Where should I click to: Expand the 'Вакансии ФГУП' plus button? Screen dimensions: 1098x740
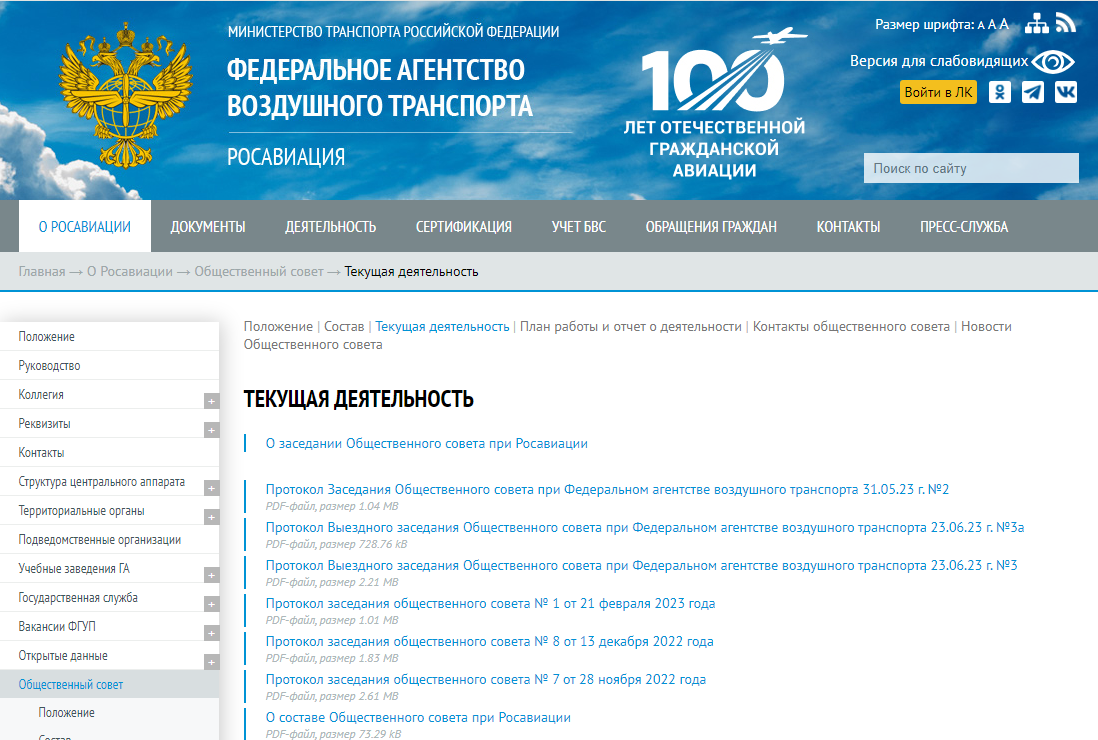[x=211, y=633]
